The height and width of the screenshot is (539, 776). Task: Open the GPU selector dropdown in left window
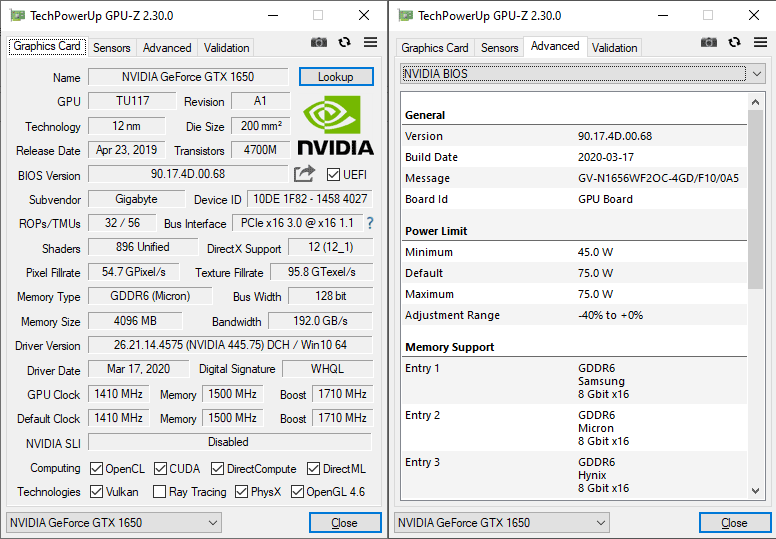pos(114,523)
